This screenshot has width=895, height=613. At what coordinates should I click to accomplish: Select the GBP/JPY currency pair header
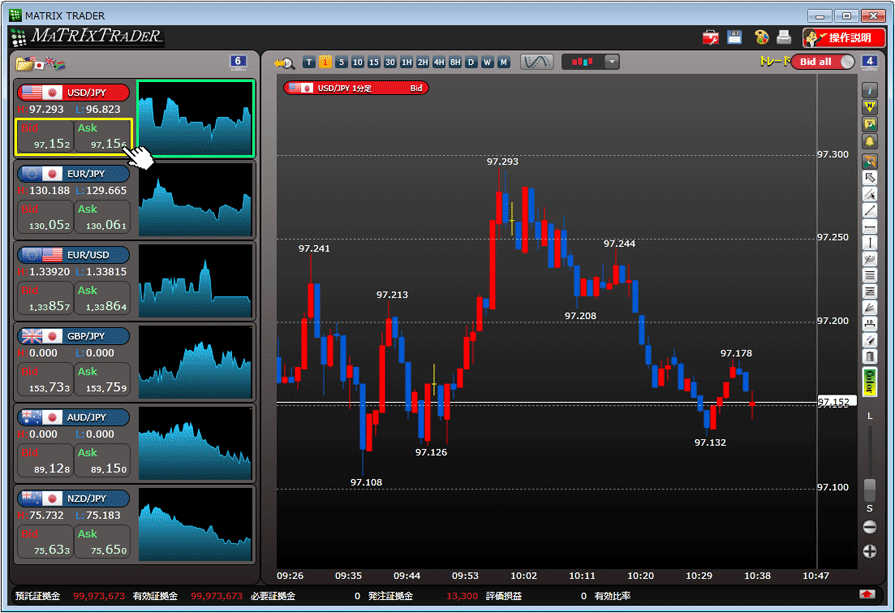click(x=74, y=336)
